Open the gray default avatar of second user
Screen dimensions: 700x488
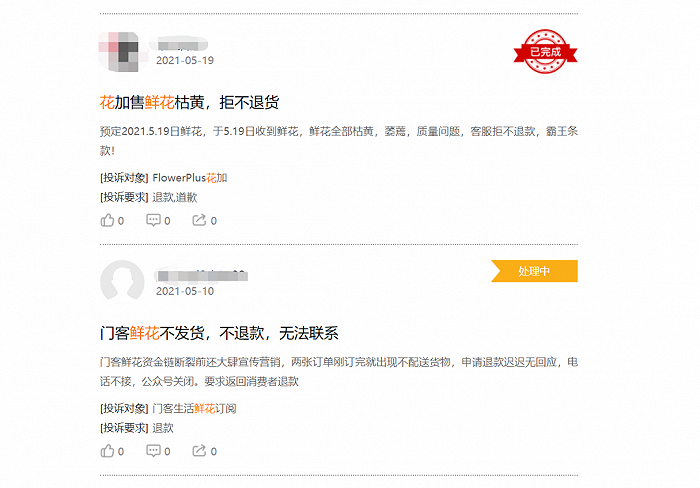pos(122,281)
